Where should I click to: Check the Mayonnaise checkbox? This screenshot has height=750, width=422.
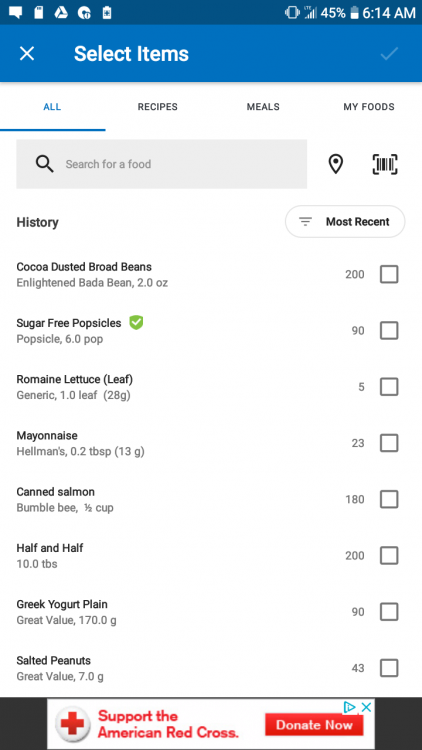tap(389, 443)
